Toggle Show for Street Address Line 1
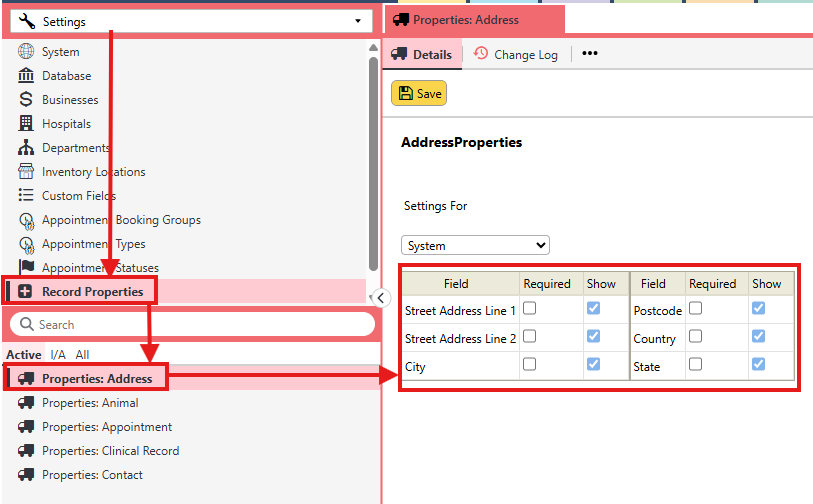813x504 pixels. [x=594, y=309]
